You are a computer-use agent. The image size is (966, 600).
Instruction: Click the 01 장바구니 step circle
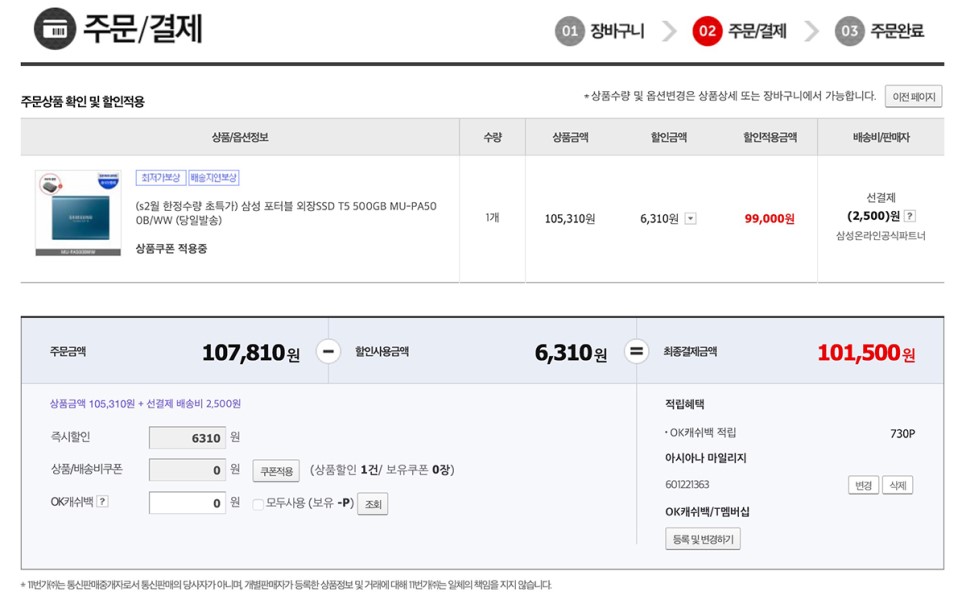click(x=569, y=31)
